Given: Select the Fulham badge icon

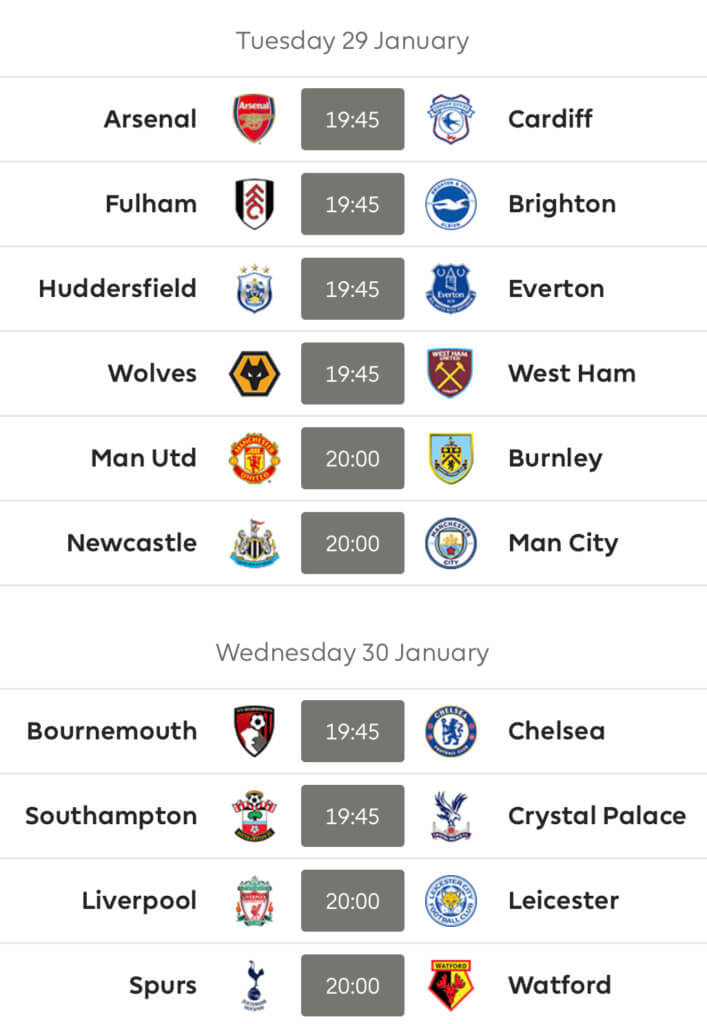Looking at the screenshot, I should [254, 204].
